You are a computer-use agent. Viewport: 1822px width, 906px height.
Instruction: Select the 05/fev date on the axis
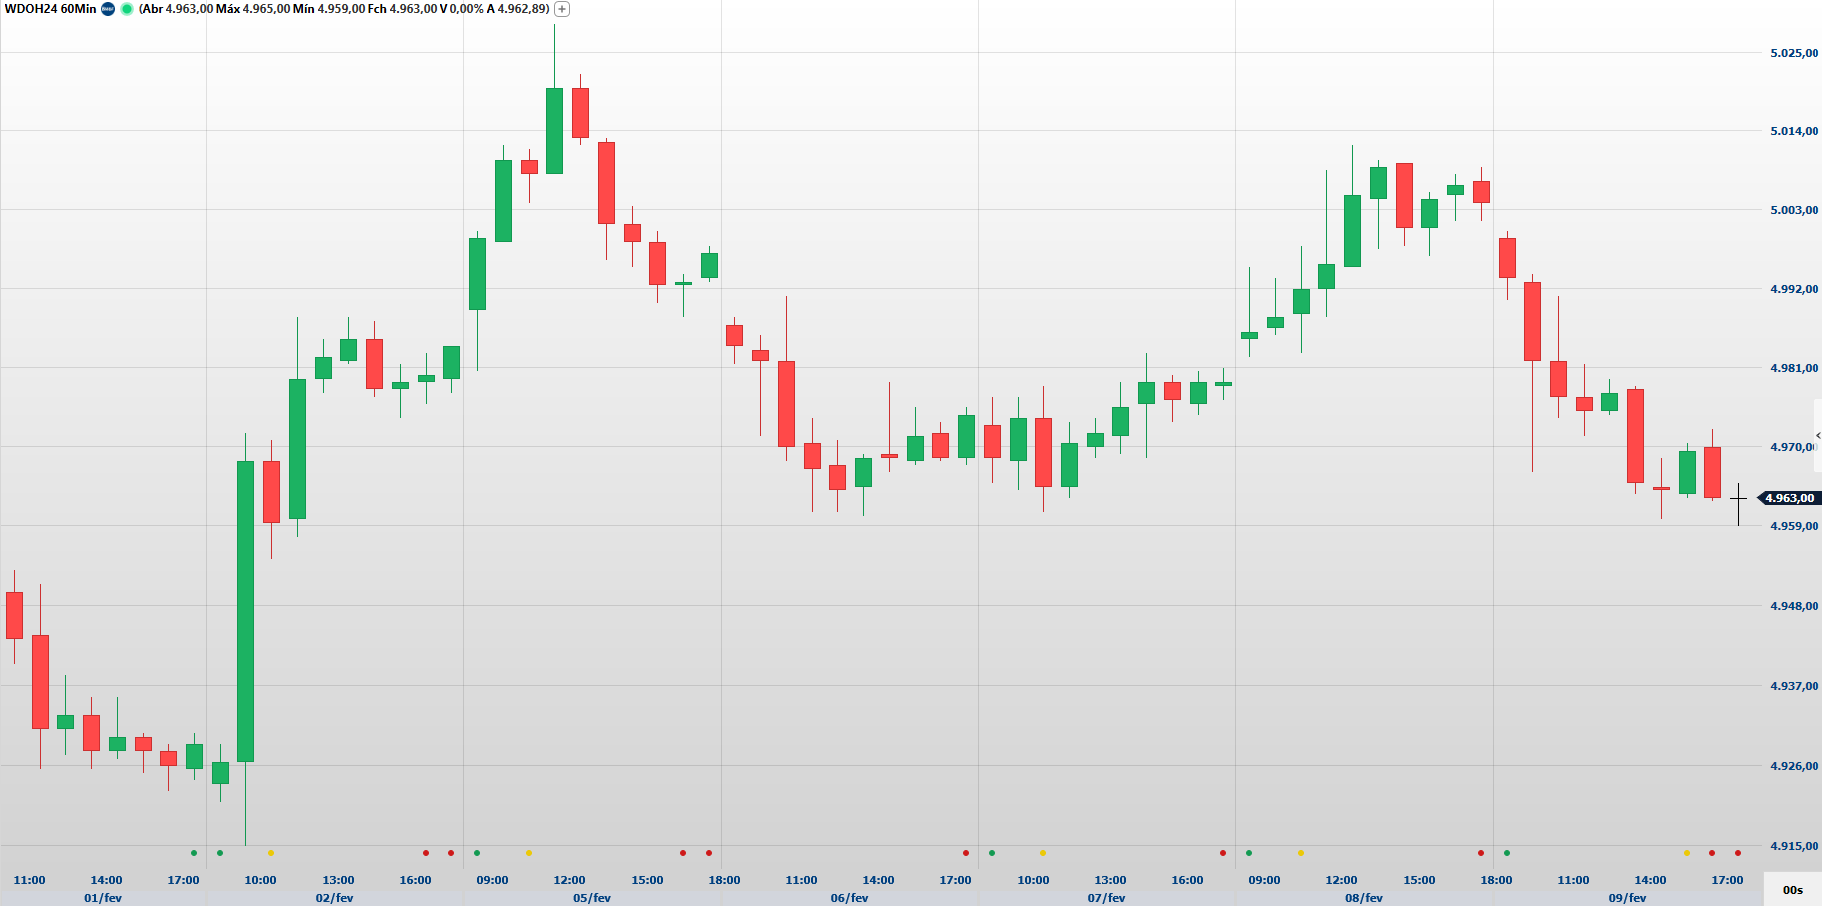pos(591,898)
